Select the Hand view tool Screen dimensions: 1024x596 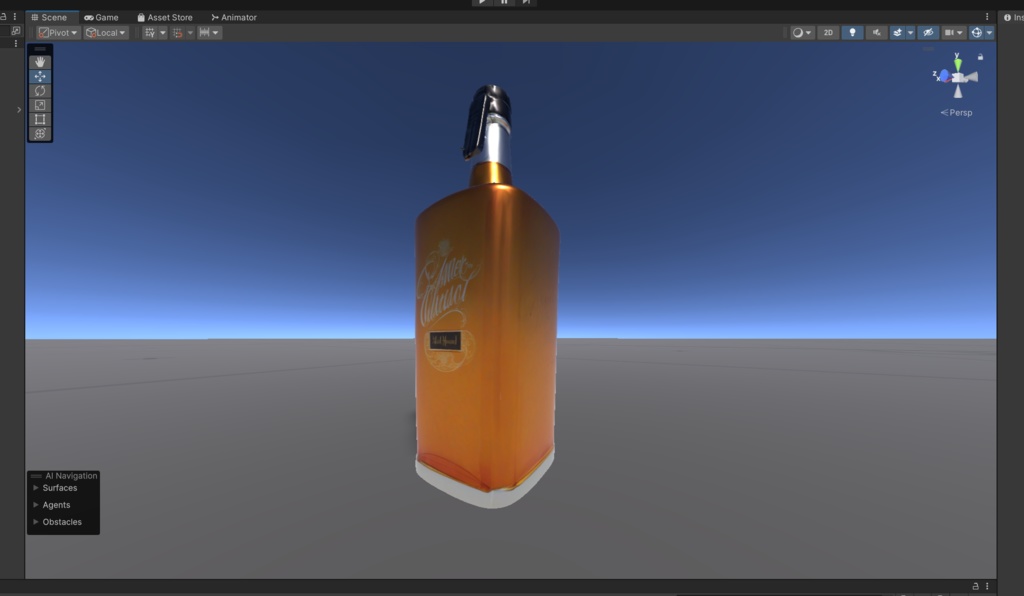[40, 60]
